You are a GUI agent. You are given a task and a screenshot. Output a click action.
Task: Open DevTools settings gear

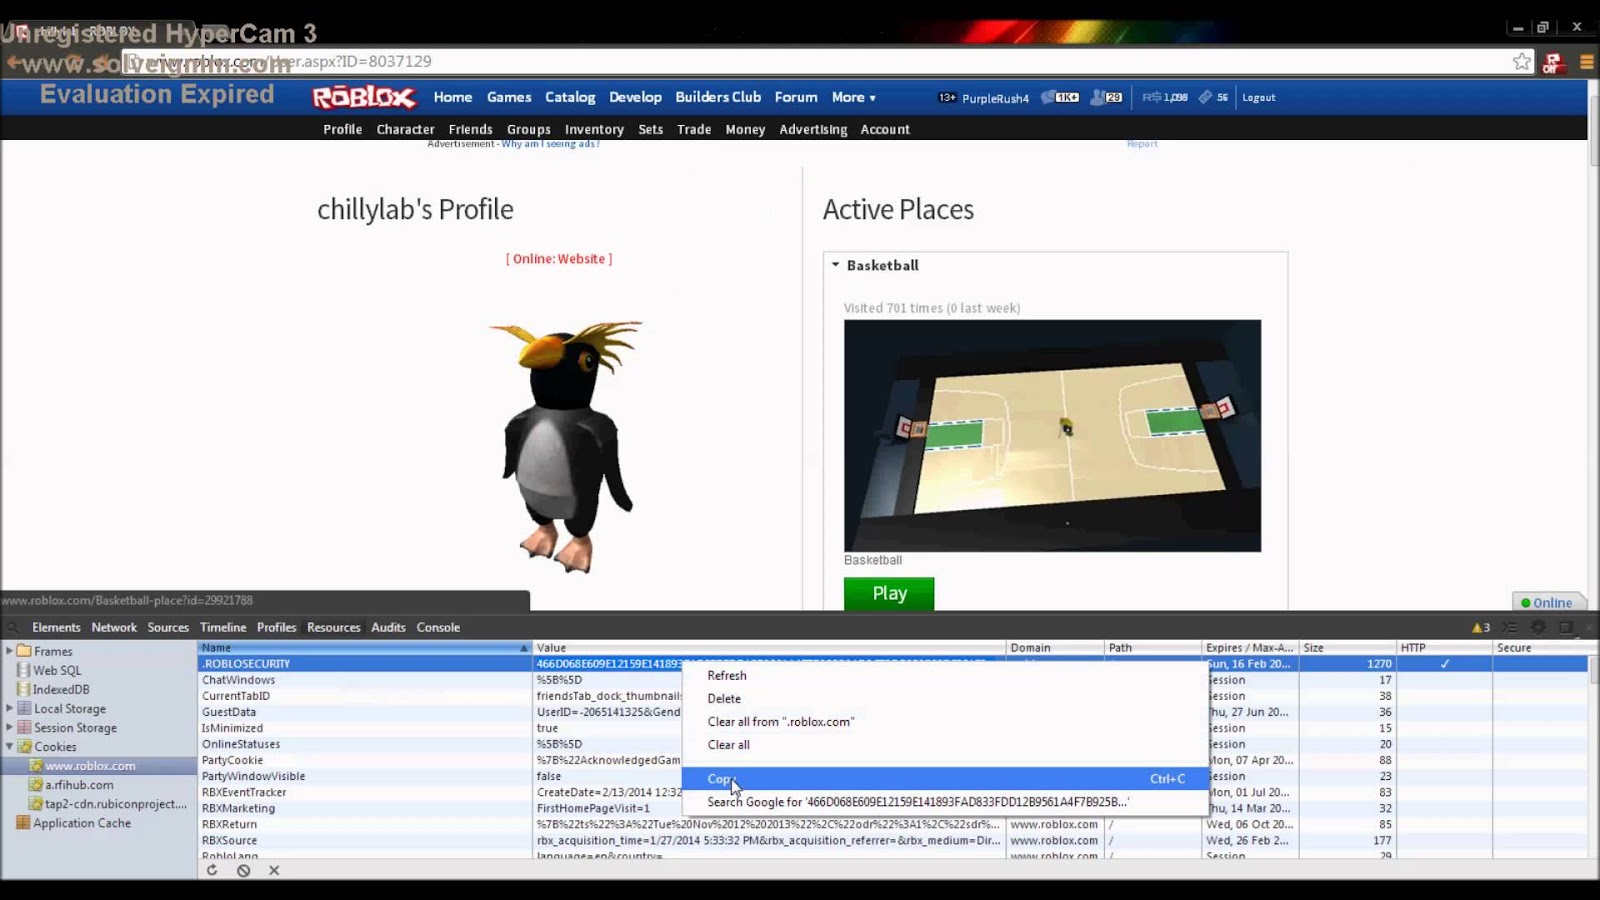pos(1538,627)
